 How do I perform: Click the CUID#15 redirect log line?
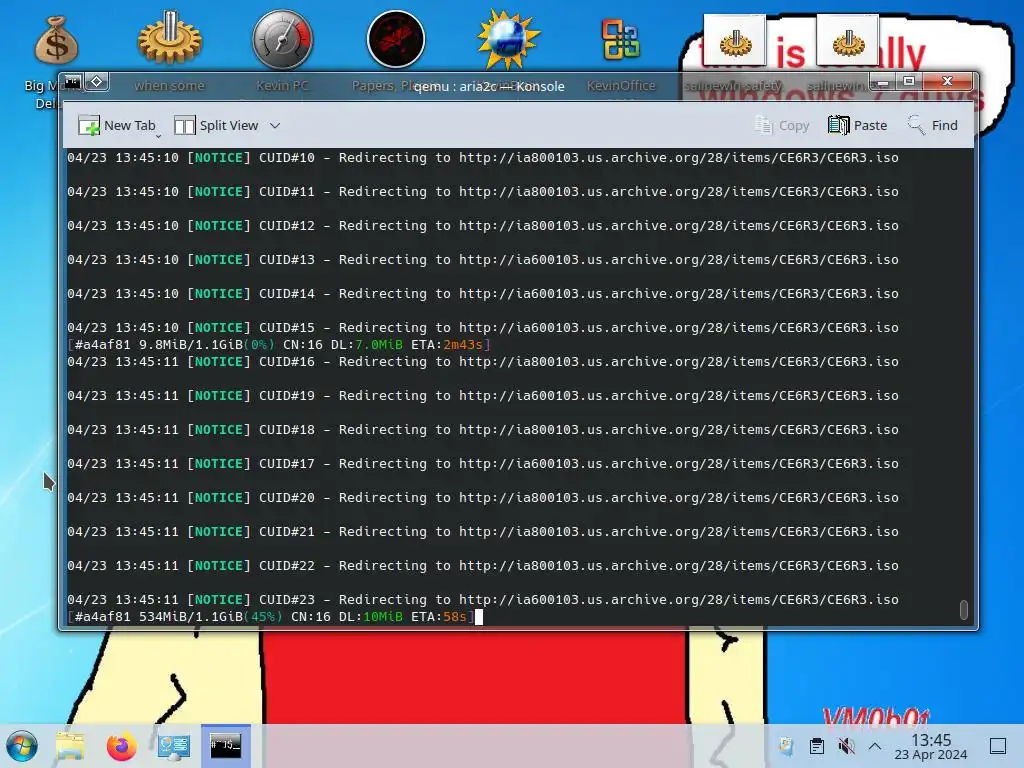click(483, 327)
